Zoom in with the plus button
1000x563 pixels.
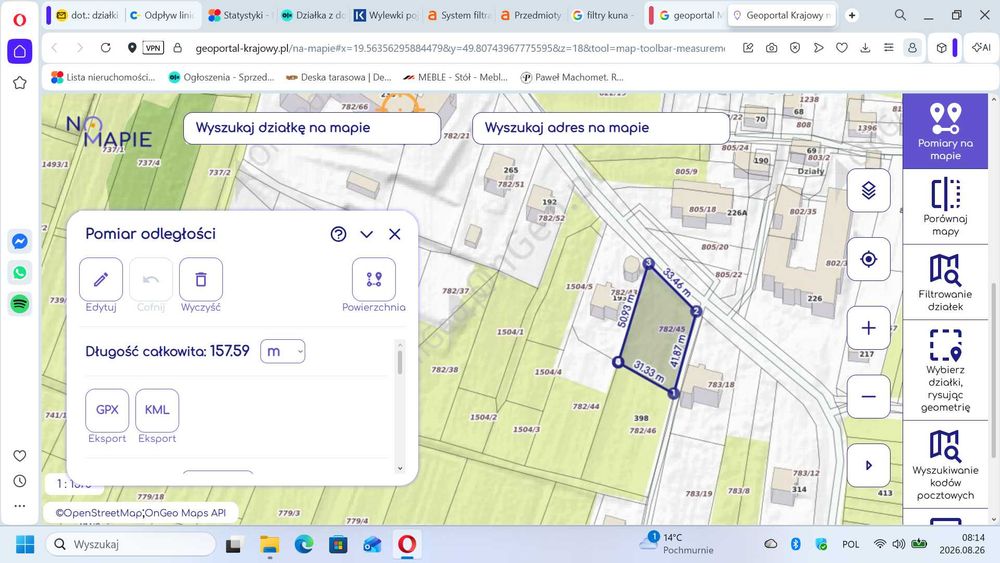tap(869, 328)
